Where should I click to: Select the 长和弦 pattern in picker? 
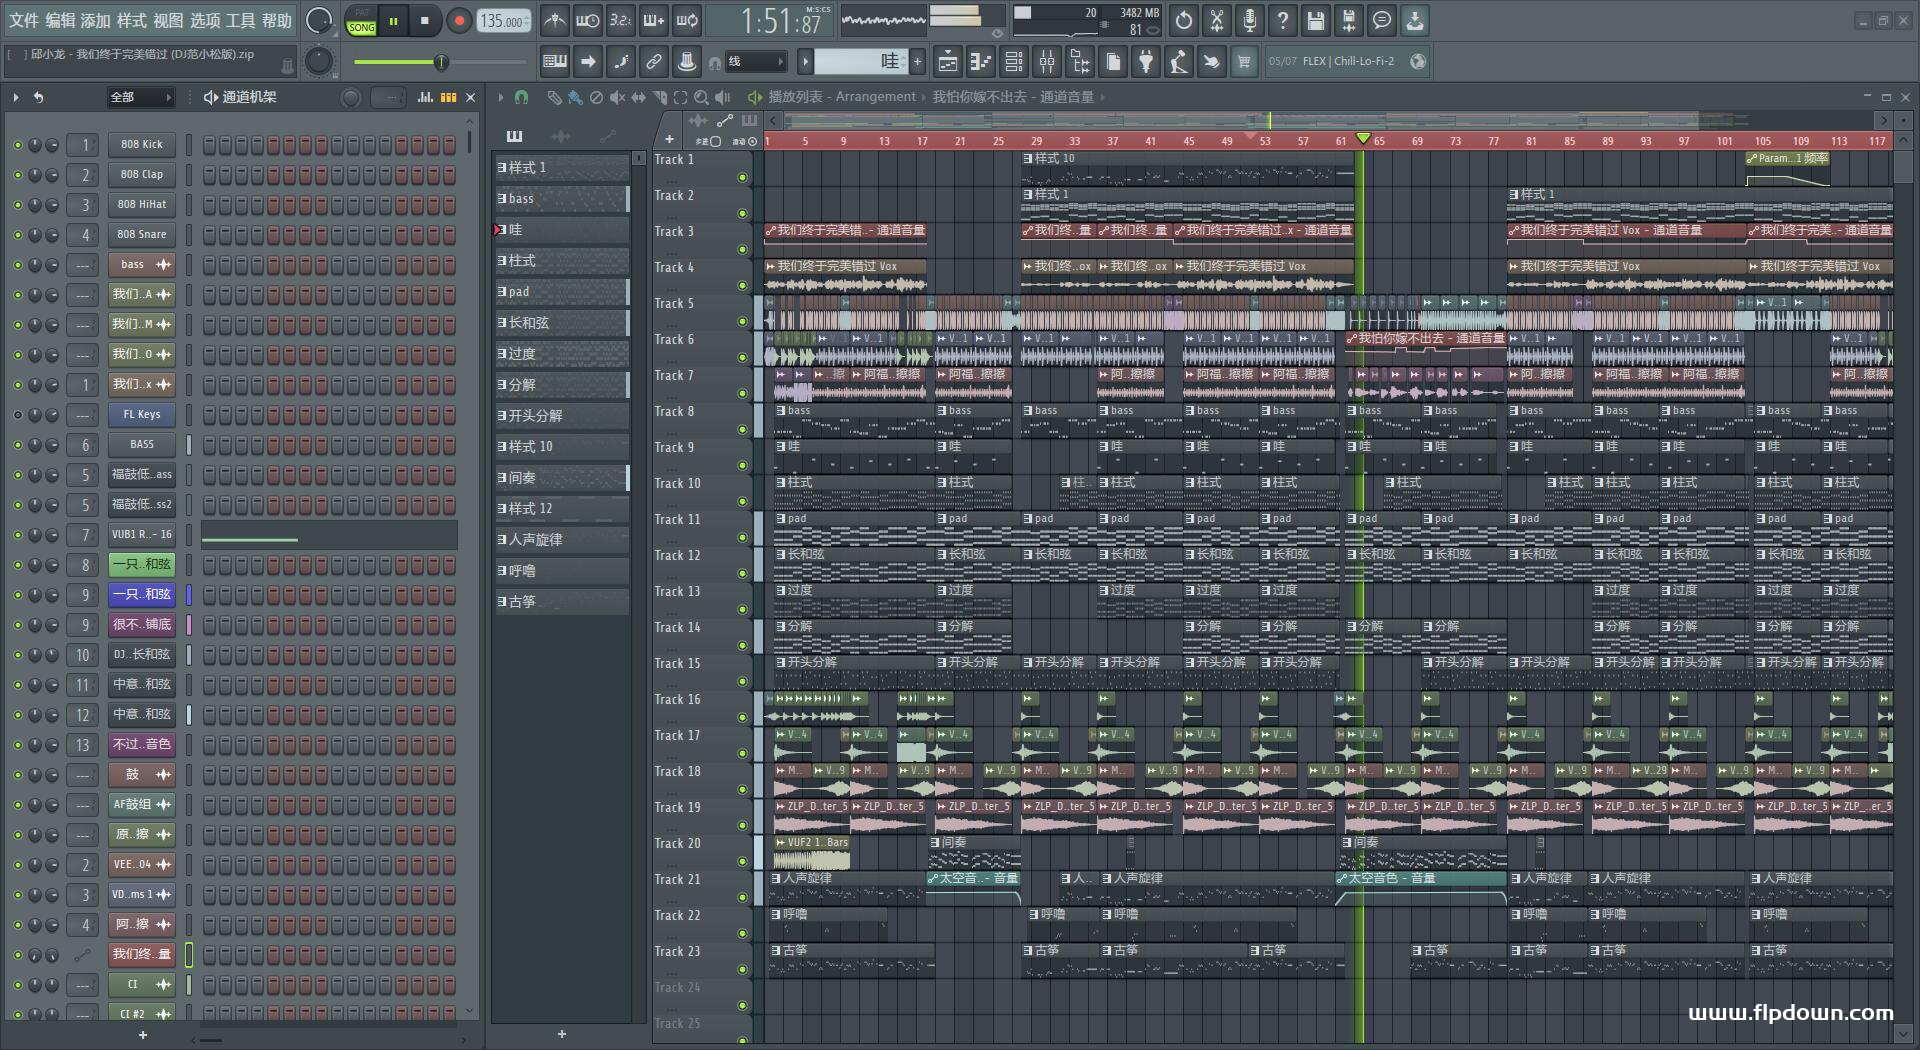pyautogui.click(x=562, y=323)
